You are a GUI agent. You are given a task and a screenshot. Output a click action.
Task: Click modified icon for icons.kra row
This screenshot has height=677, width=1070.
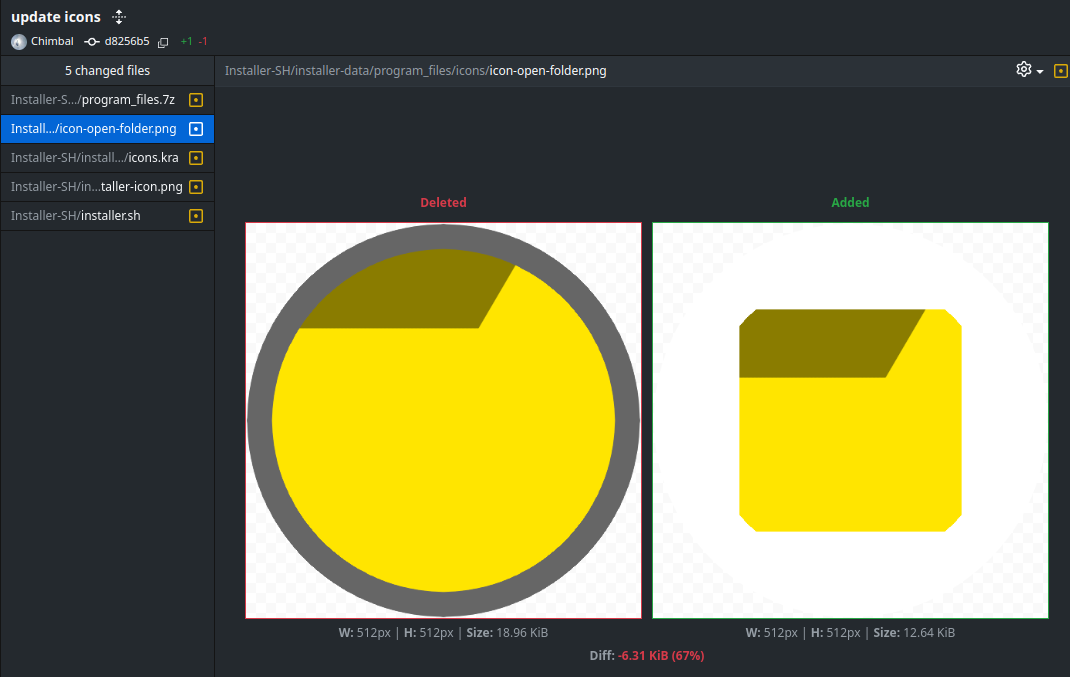196,158
